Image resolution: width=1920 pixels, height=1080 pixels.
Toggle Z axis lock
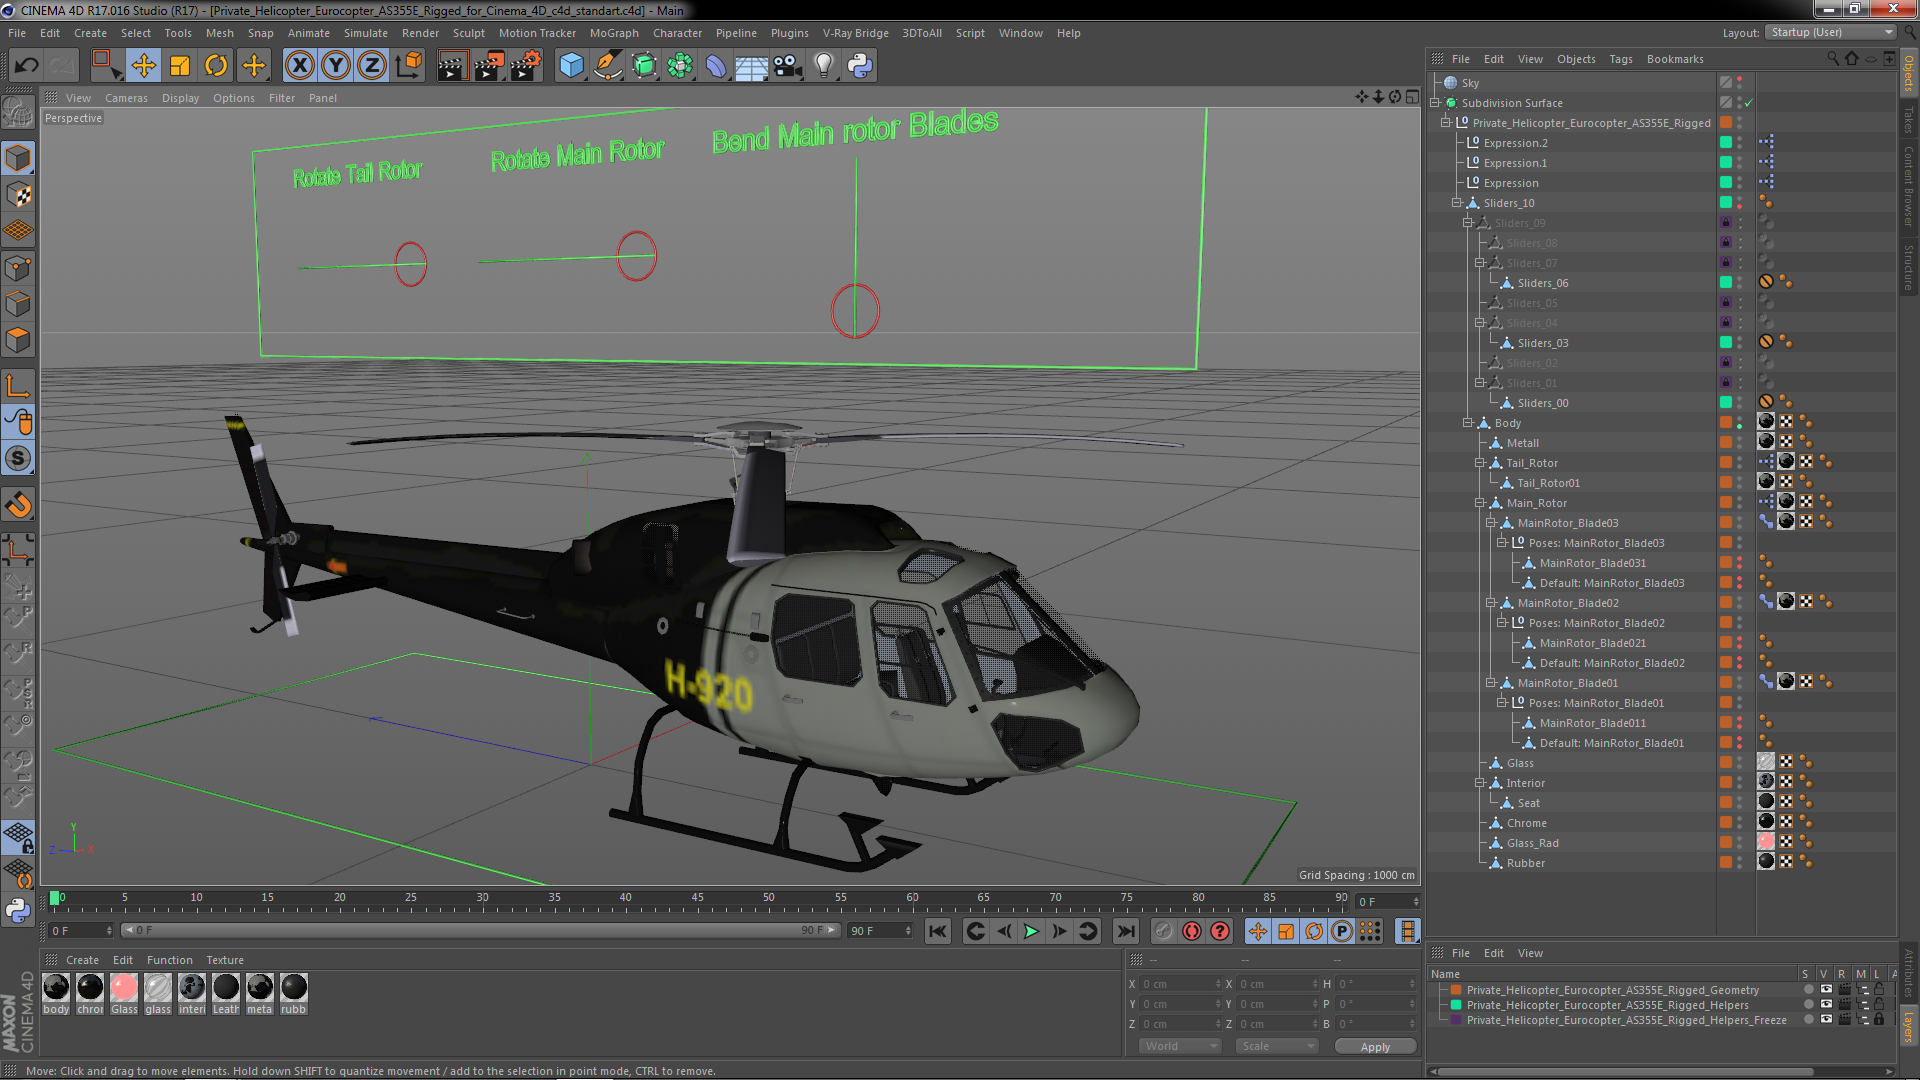point(372,66)
